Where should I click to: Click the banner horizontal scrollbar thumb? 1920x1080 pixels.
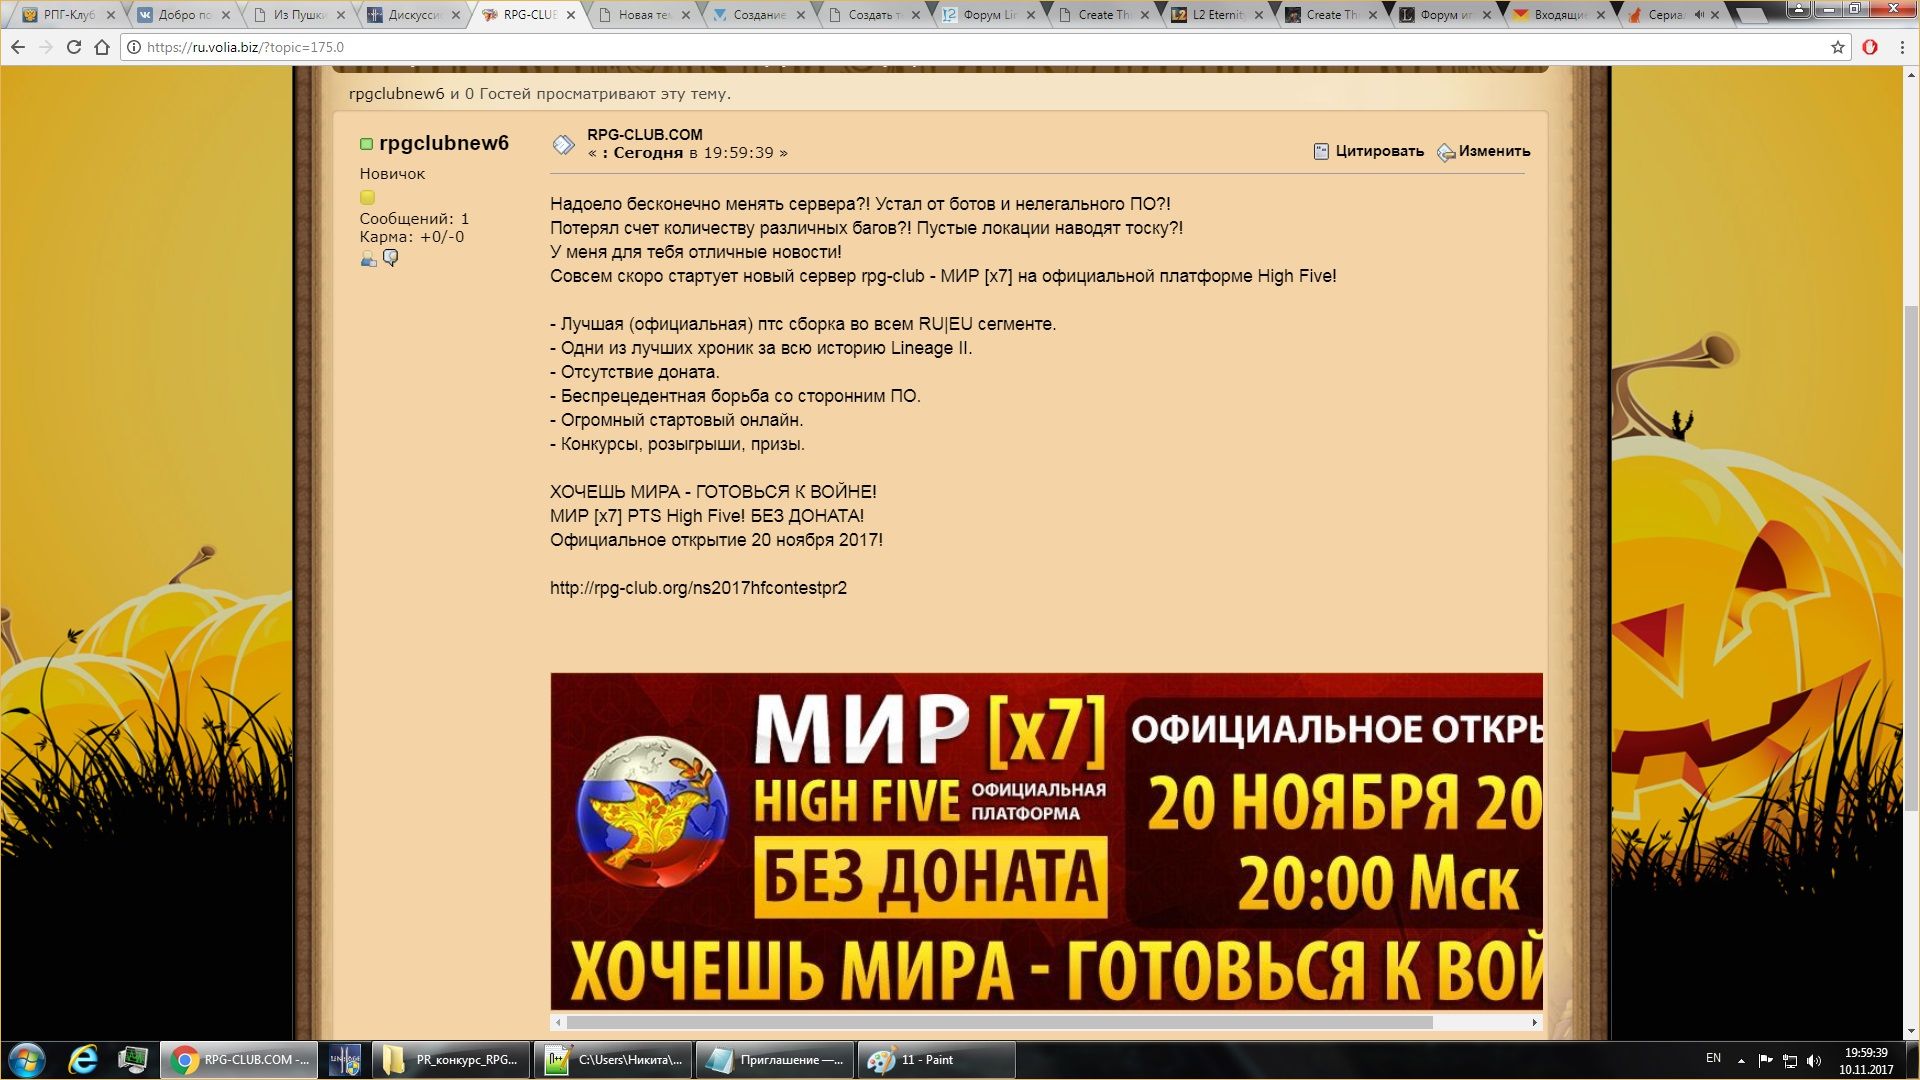click(x=999, y=1023)
